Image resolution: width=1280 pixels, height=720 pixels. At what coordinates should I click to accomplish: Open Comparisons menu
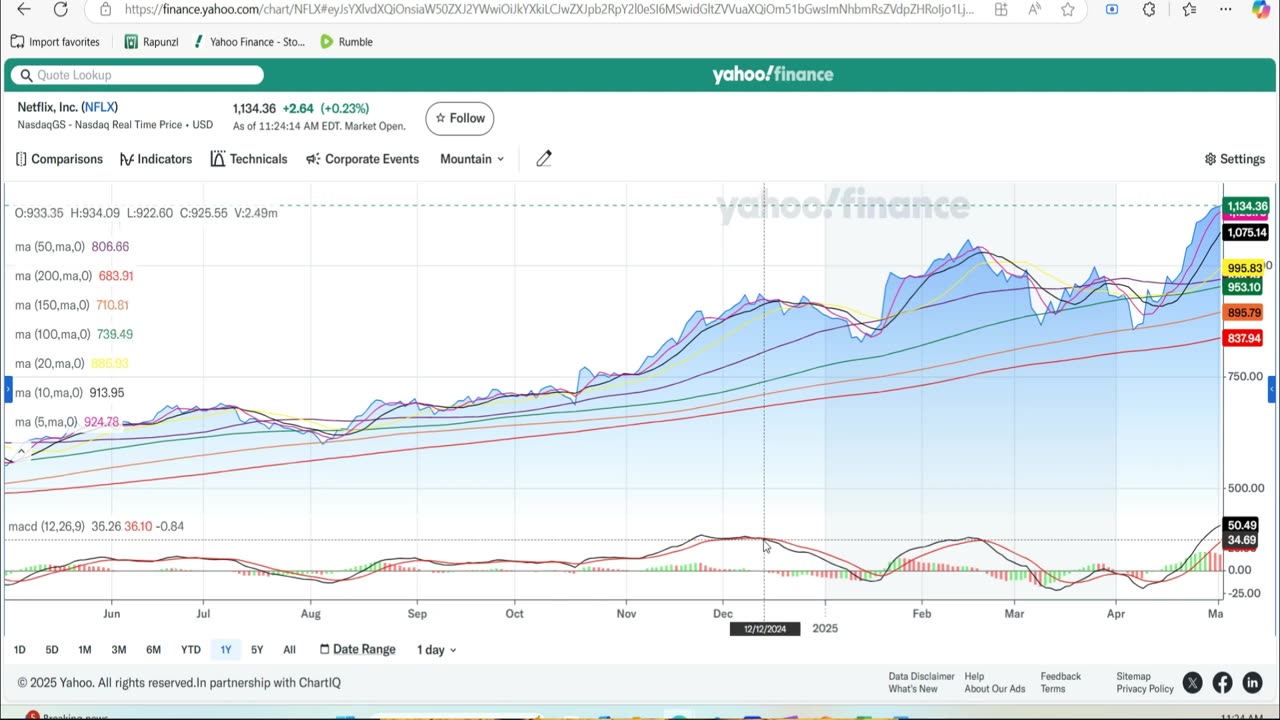tap(59, 159)
